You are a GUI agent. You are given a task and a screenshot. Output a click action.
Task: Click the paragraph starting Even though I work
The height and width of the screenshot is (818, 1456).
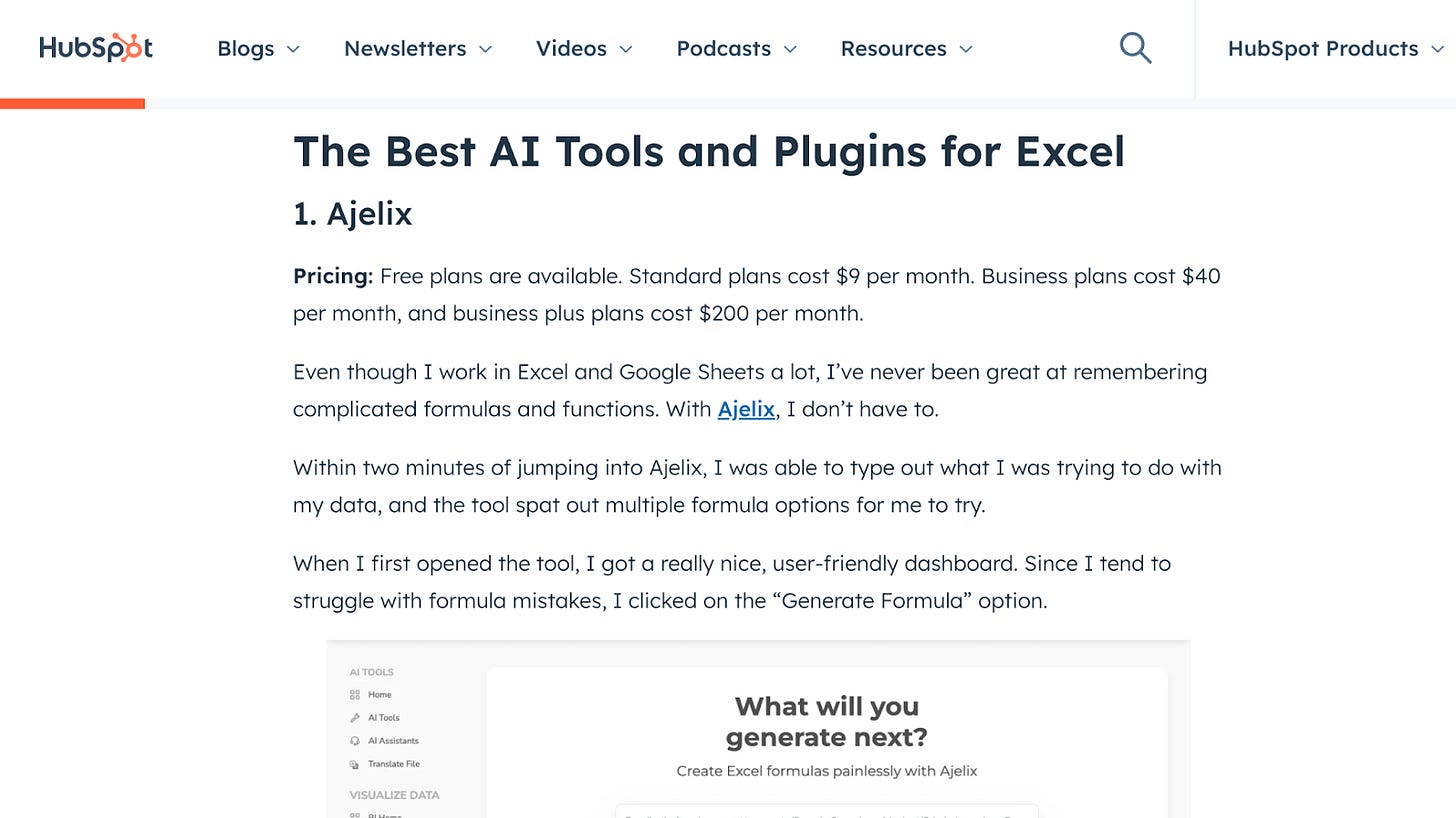[750, 390]
